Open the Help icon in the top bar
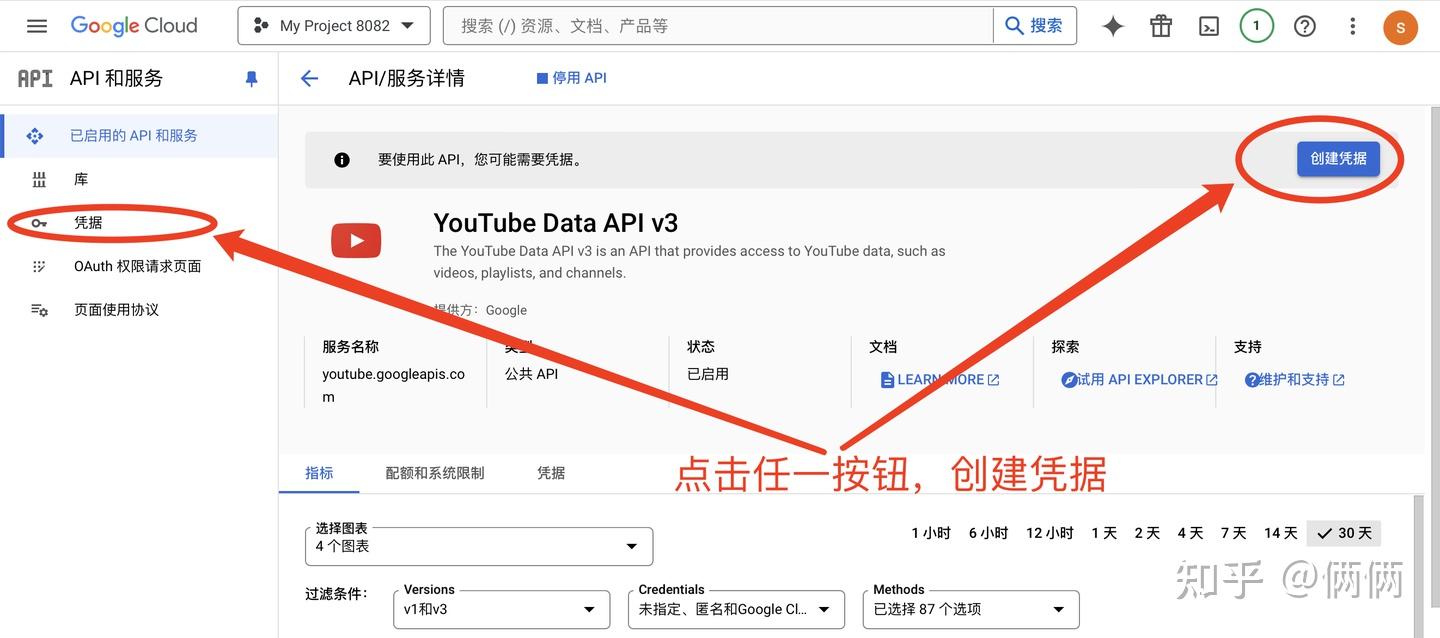Viewport: 1440px width, 638px height. point(1304,25)
